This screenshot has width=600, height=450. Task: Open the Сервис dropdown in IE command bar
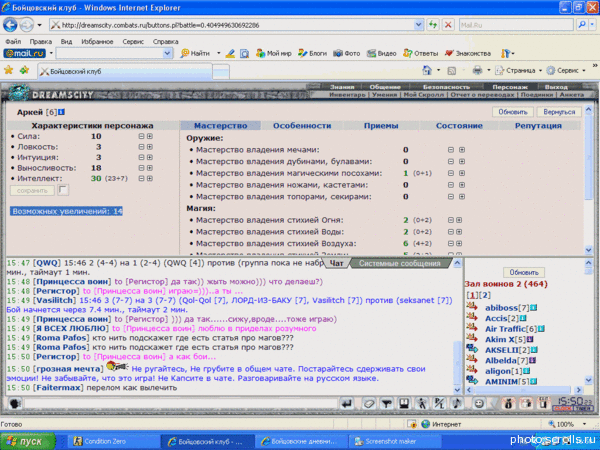tap(566, 70)
